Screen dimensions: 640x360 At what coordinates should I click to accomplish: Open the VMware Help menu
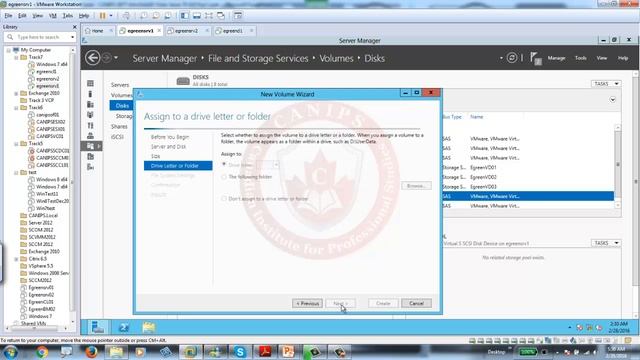pyautogui.click(x=84, y=16)
